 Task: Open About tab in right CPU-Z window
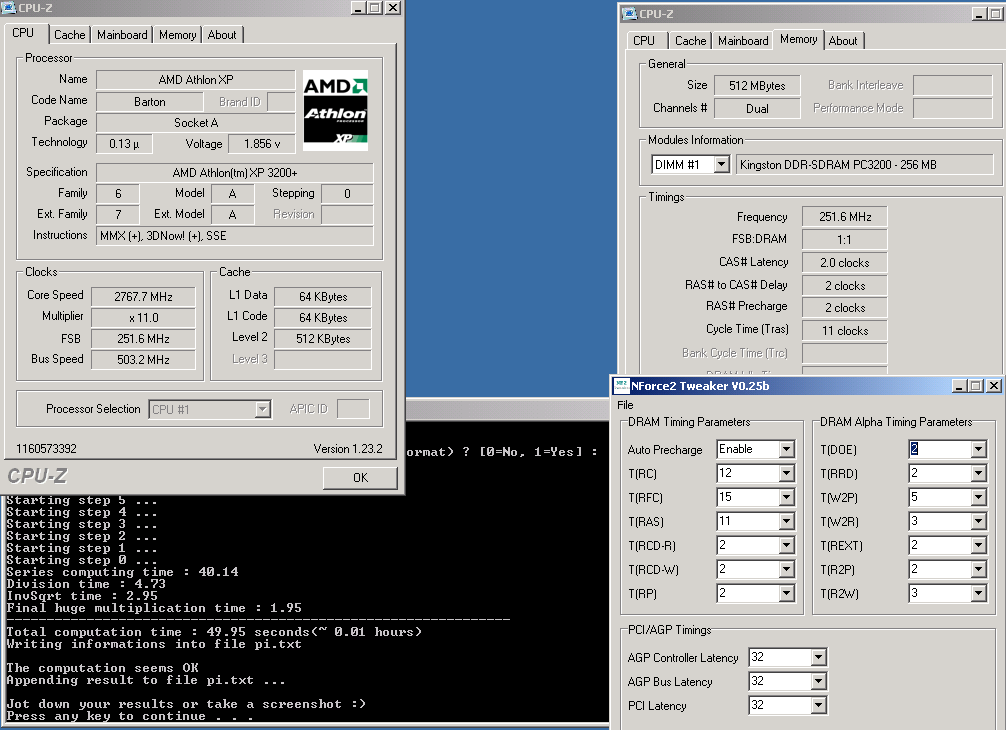843,40
